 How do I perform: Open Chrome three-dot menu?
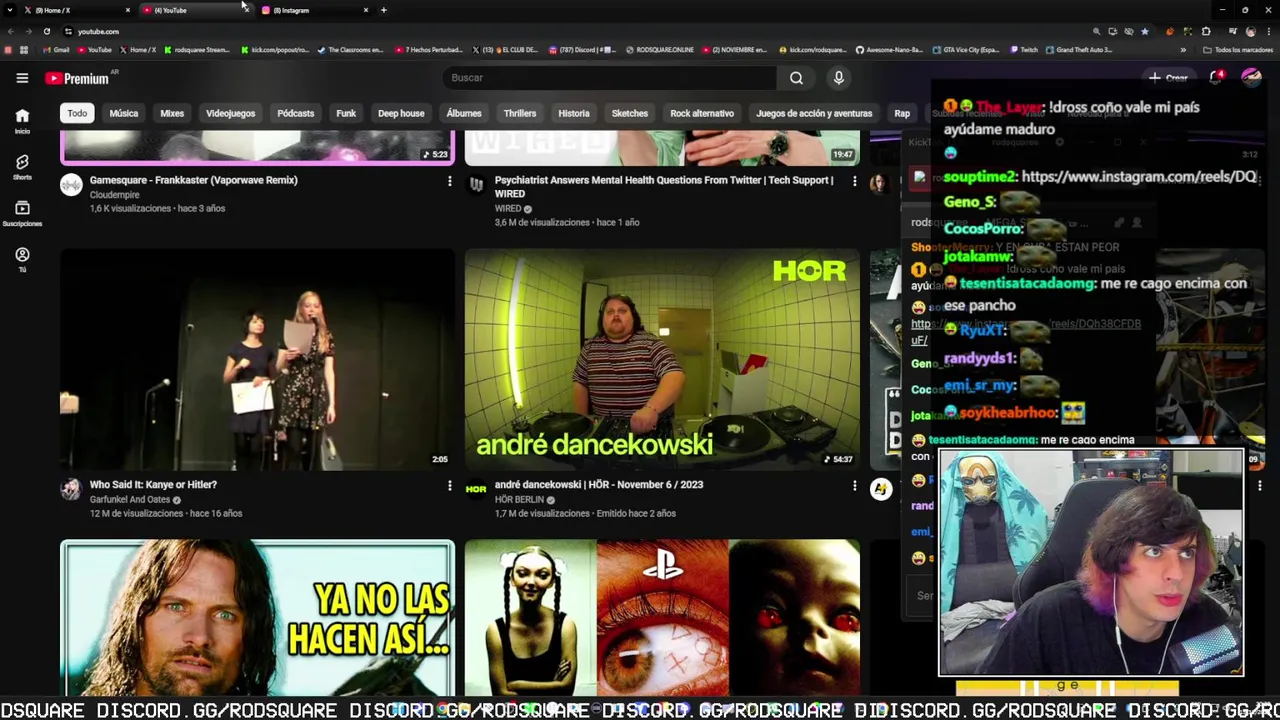(x=1269, y=31)
